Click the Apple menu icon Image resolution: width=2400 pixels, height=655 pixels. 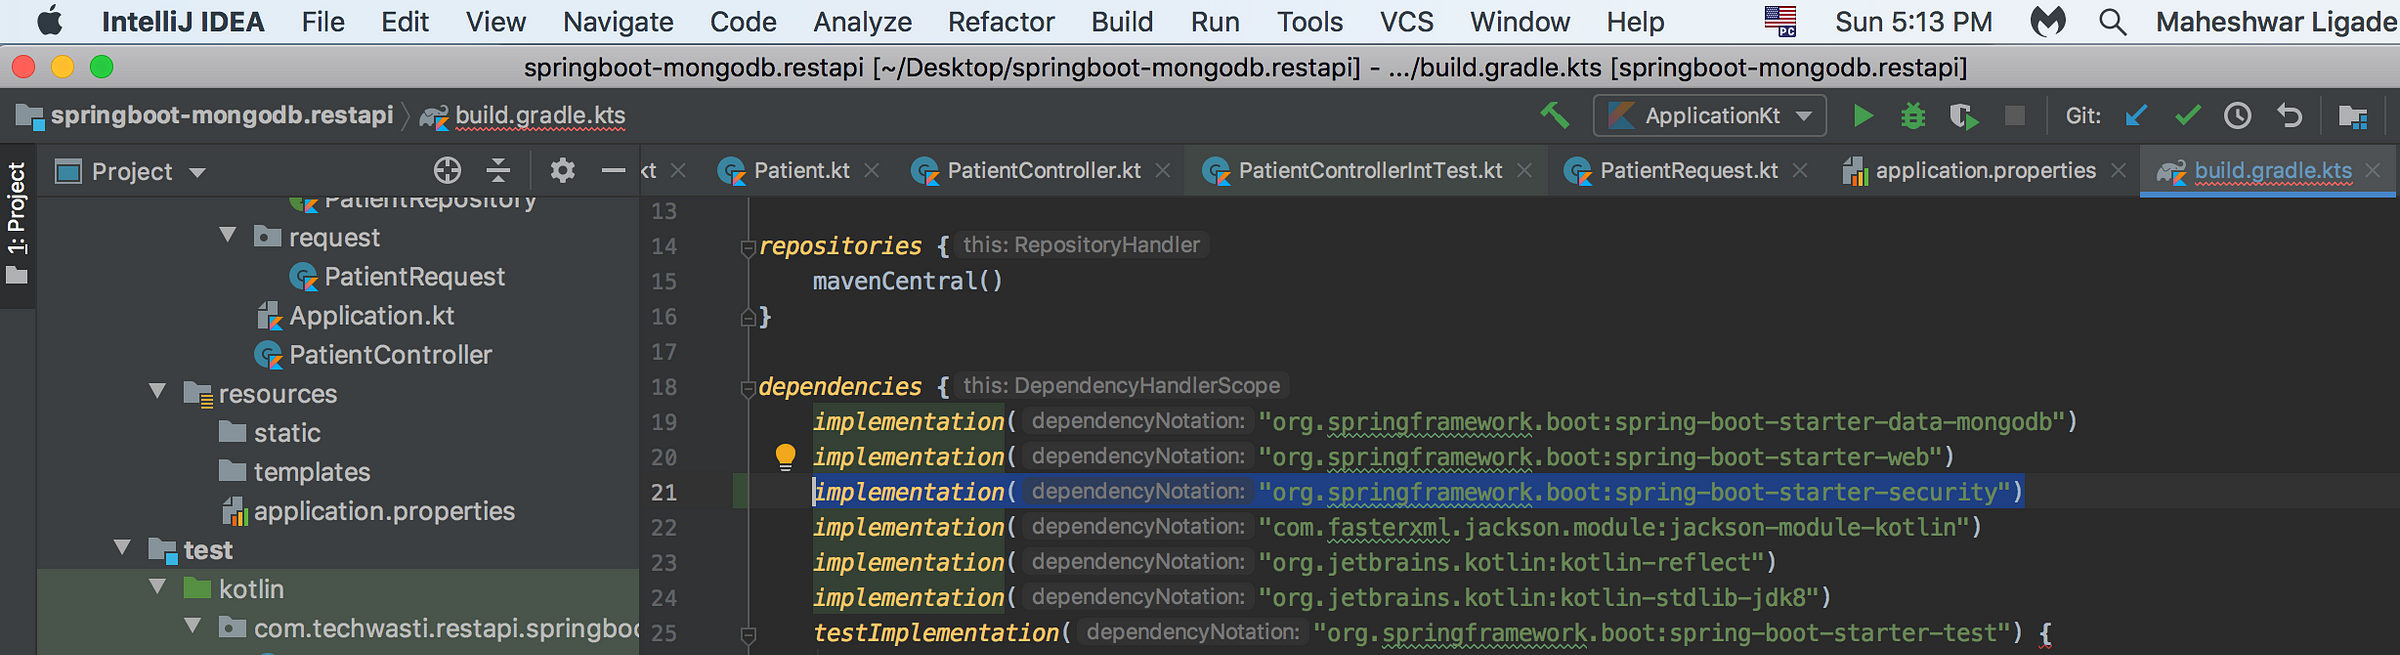point(49,22)
